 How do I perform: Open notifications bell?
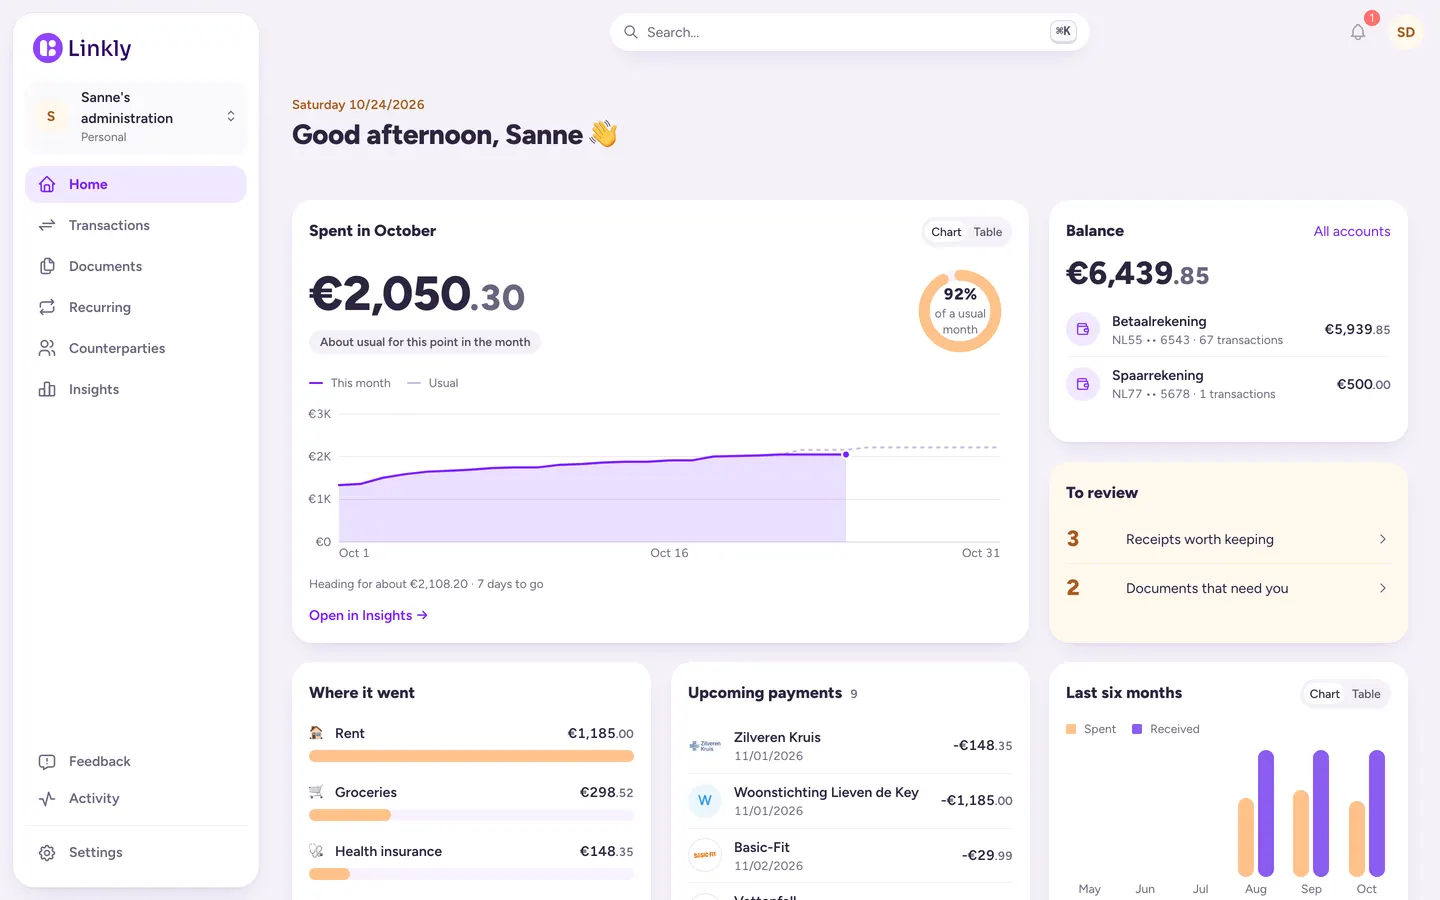[1358, 32]
